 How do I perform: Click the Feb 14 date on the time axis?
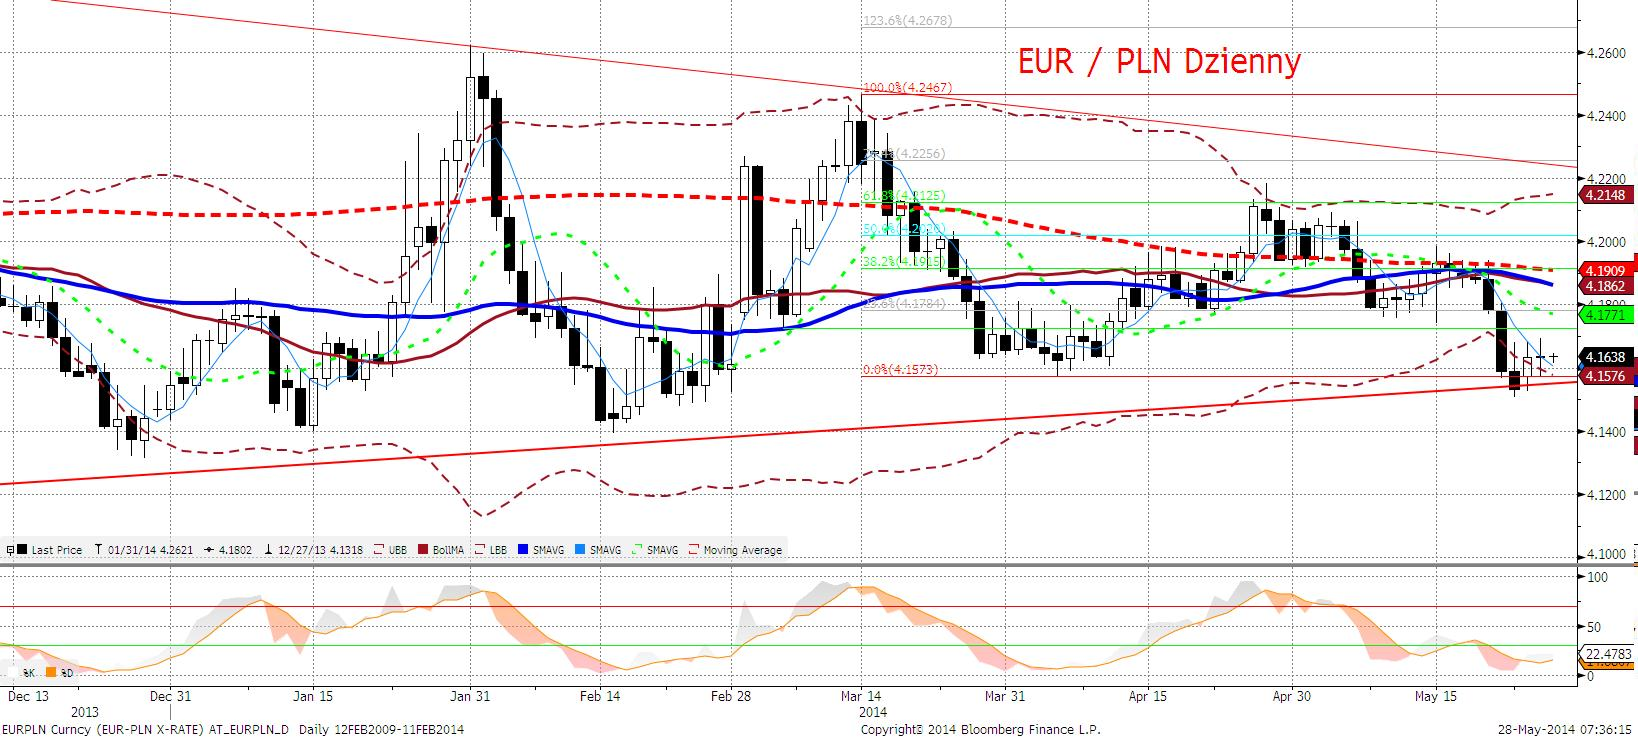coord(600,695)
